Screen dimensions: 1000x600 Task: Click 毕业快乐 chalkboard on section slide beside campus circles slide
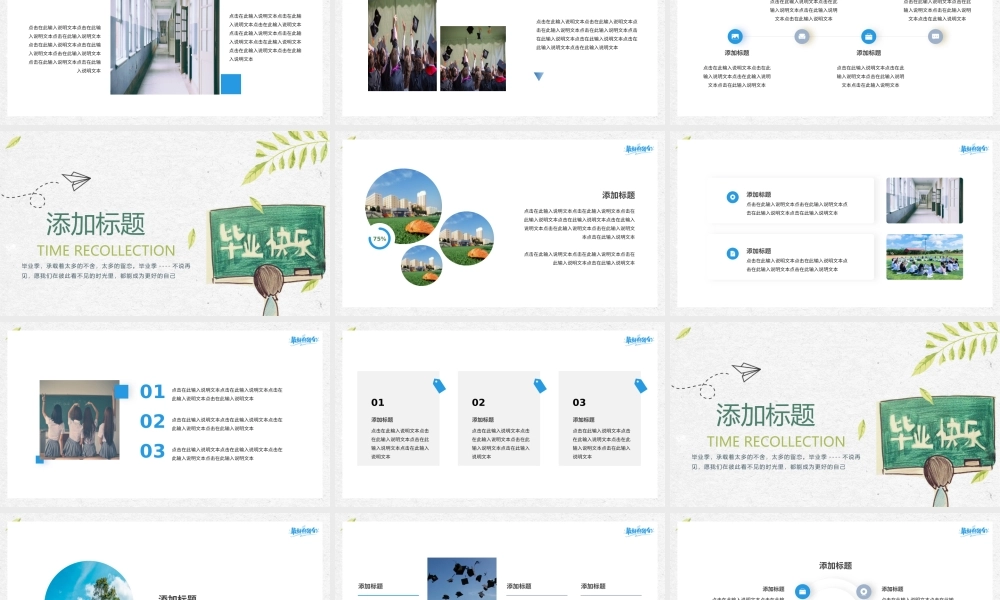(x=267, y=242)
